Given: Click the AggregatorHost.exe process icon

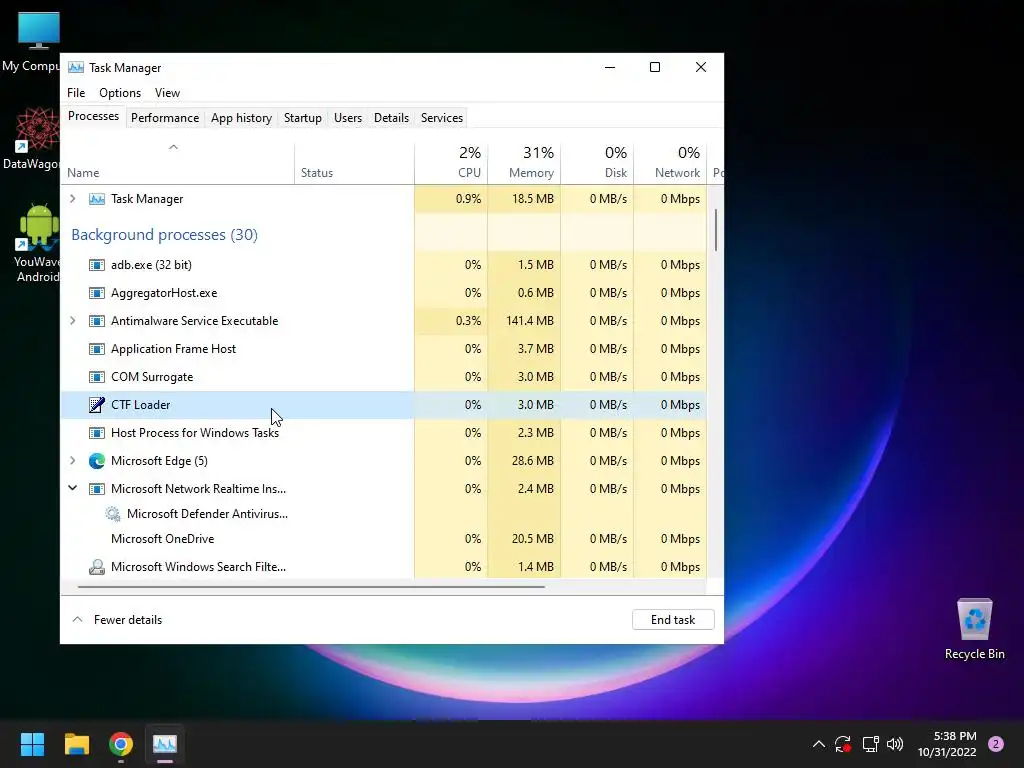Looking at the screenshot, I should 97,293.
